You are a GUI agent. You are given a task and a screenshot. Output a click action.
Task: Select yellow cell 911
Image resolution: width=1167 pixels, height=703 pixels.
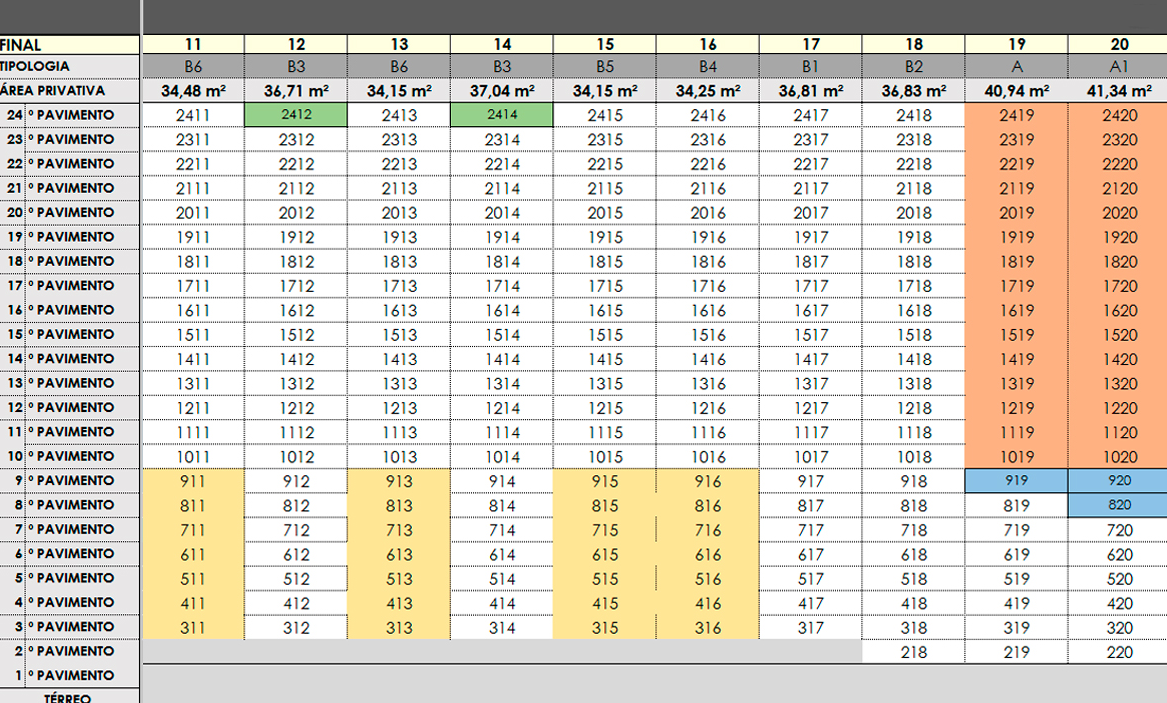[193, 481]
